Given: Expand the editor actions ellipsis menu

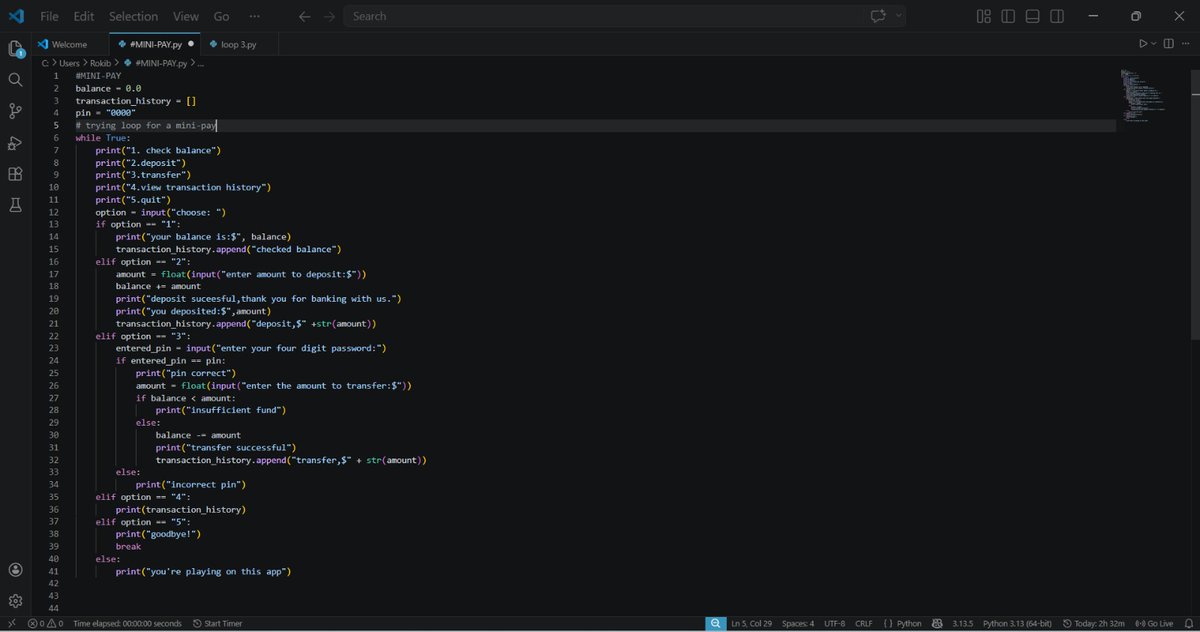Looking at the screenshot, I should [1187, 43].
